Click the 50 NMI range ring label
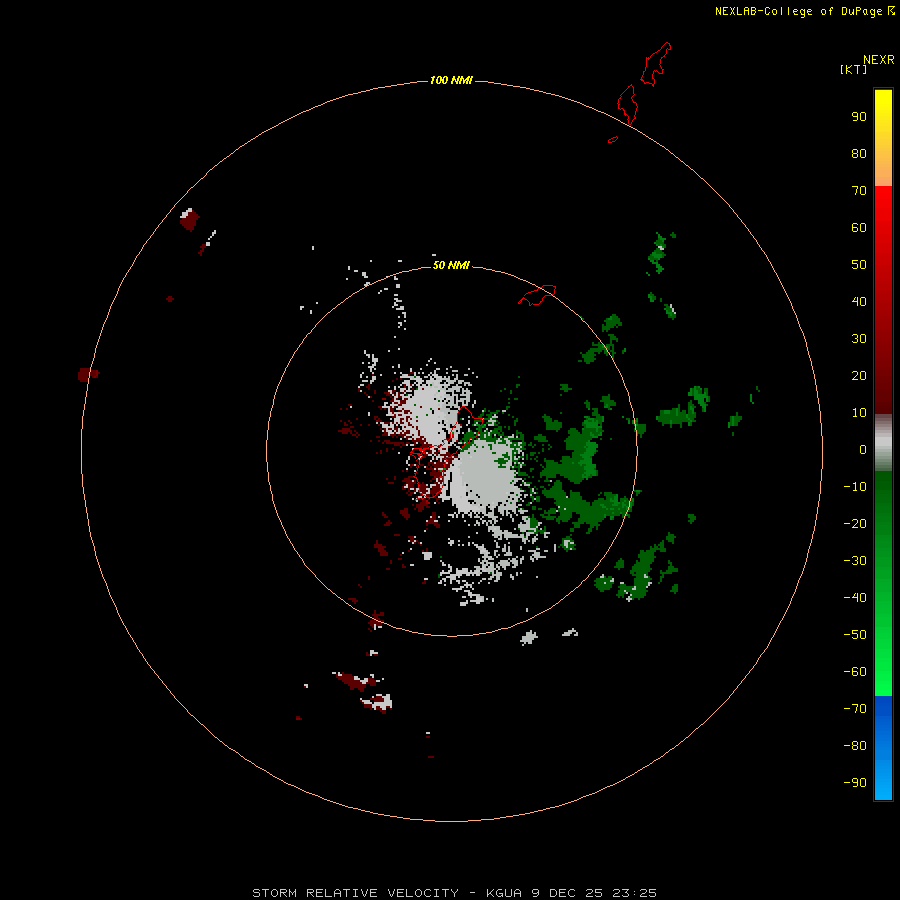This screenshot has height=900, width=900. pyautogui.click(x=451, y=265)
